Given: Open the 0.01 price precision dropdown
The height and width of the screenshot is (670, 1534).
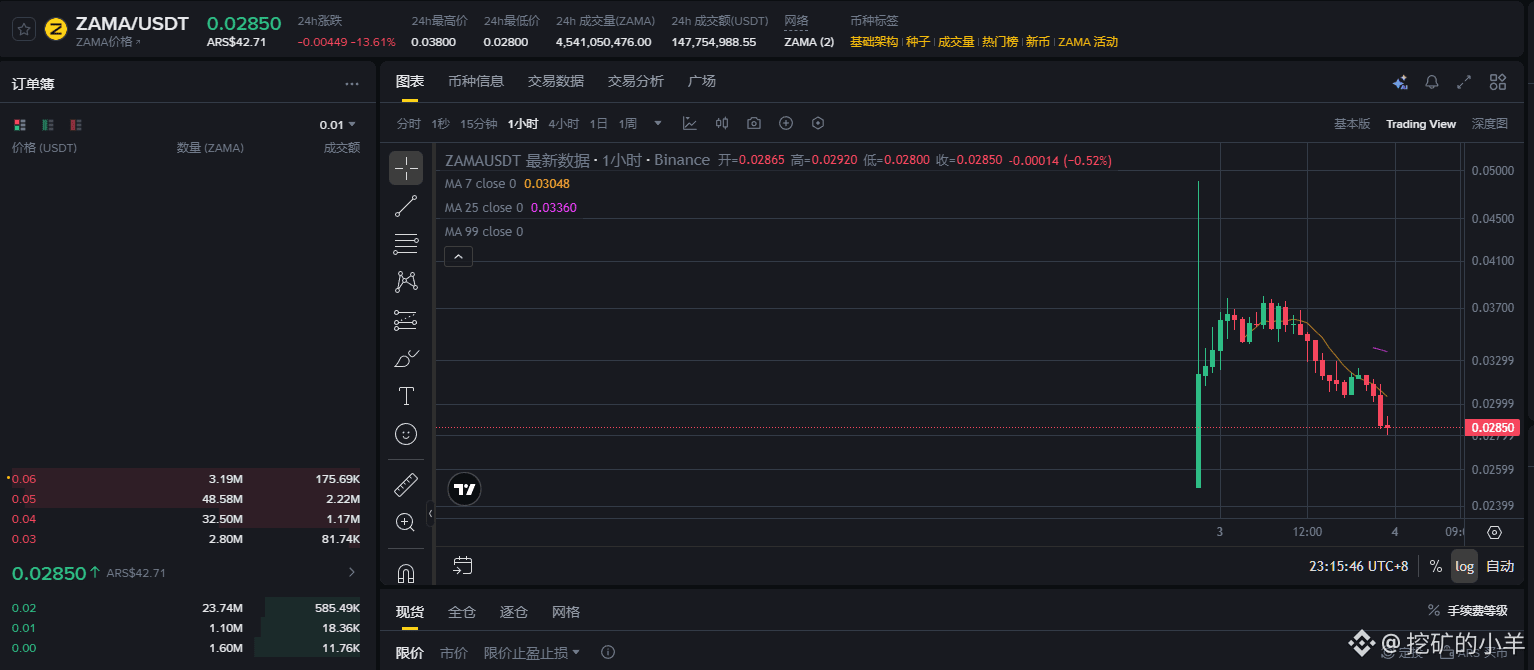Looking at the screenshot, I should pos(337,125).
